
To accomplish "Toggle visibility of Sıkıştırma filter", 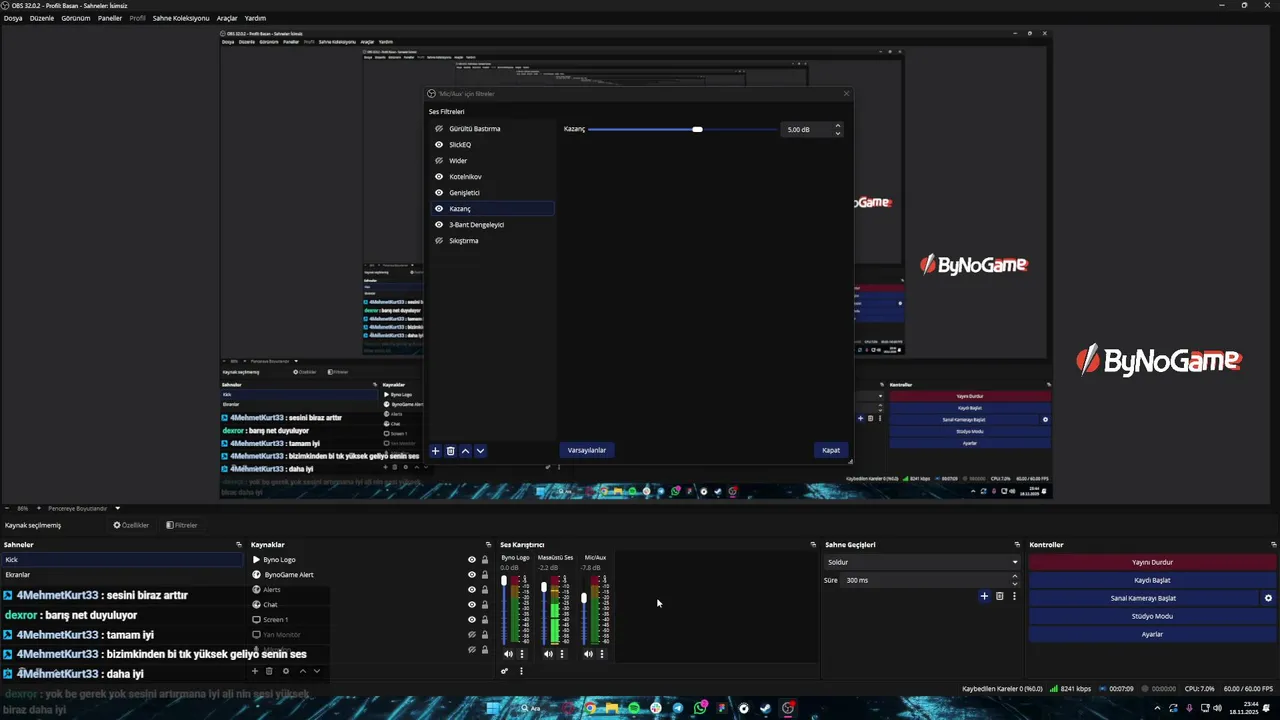I will [x=439, y=241].
